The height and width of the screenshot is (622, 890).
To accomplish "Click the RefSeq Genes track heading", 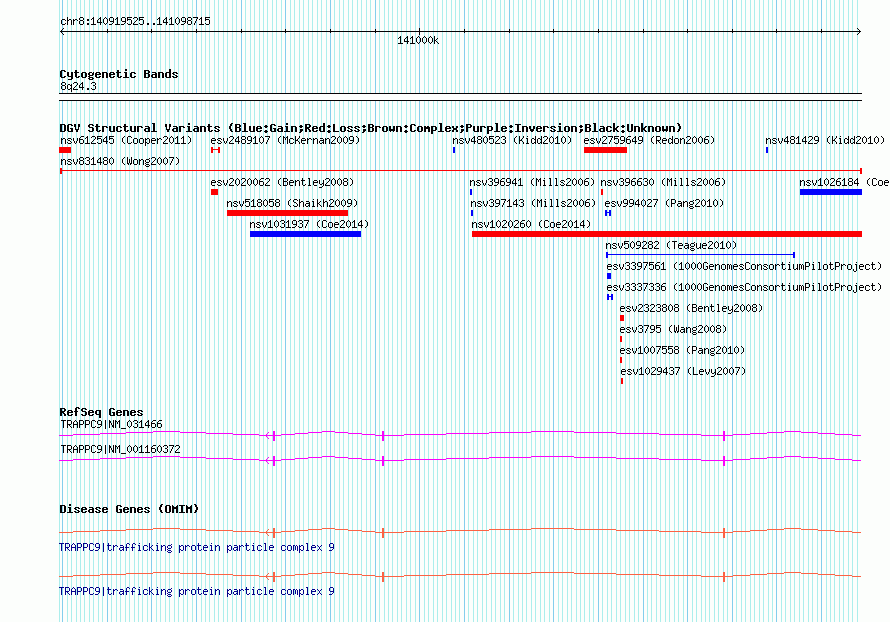I will click(101, 412).
